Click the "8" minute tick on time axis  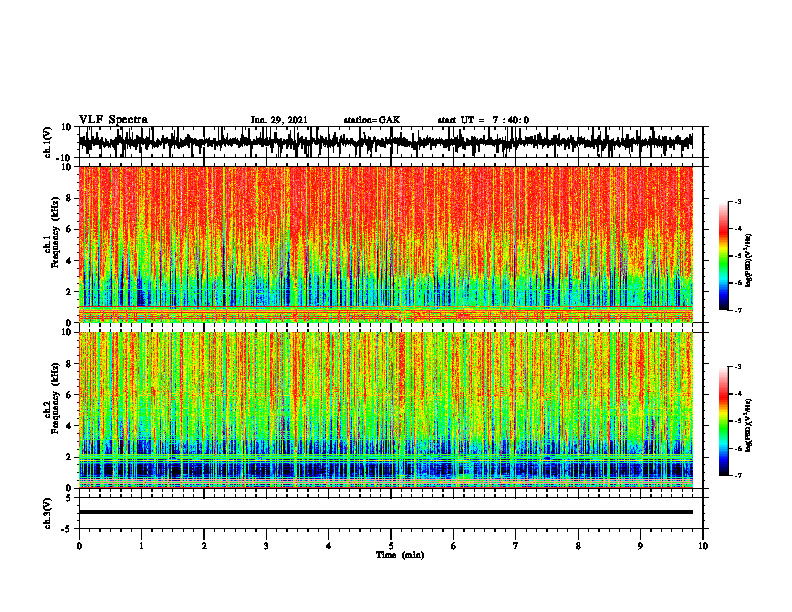pos(578,546)
